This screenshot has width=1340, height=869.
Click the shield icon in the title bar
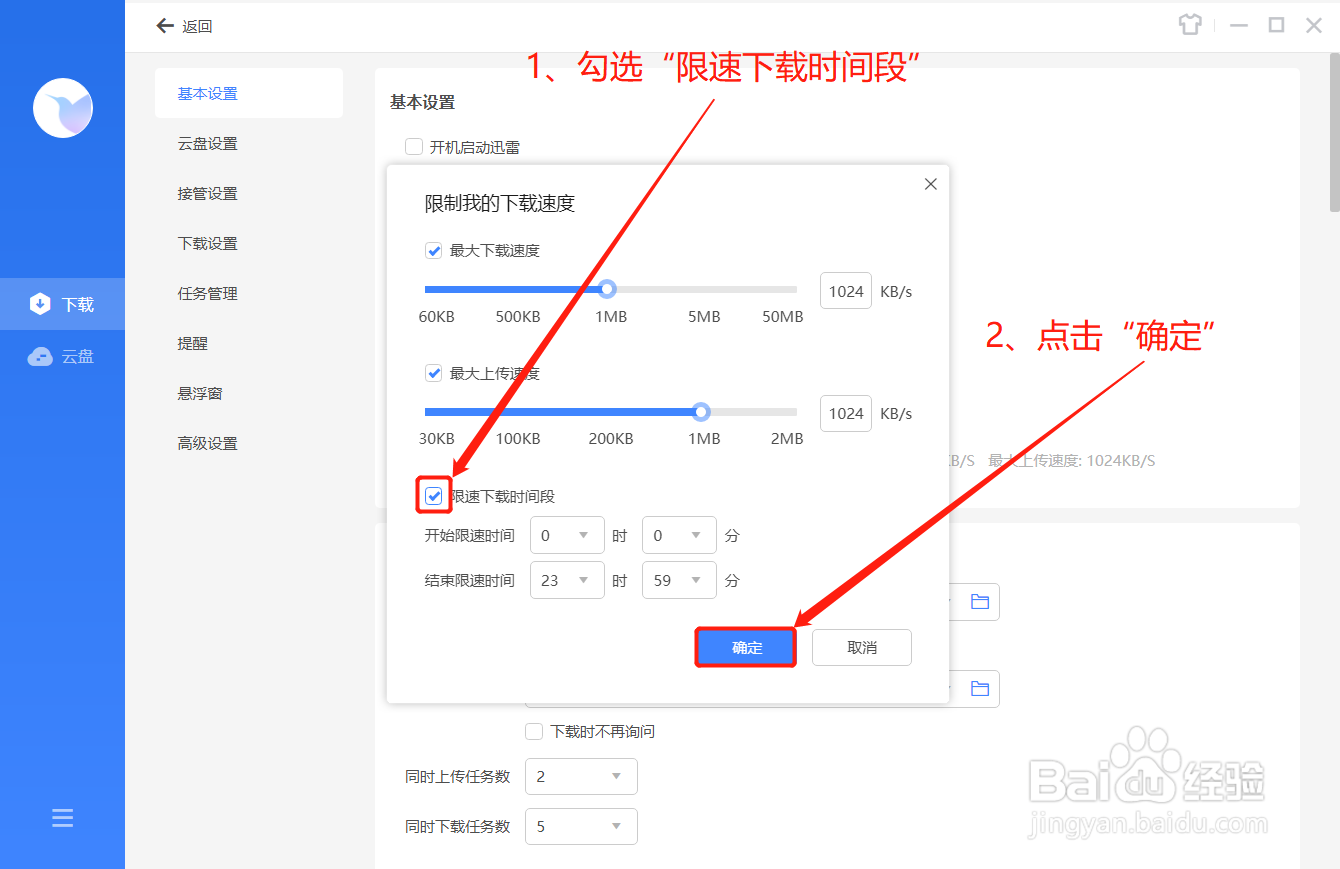coord(1190,24)
